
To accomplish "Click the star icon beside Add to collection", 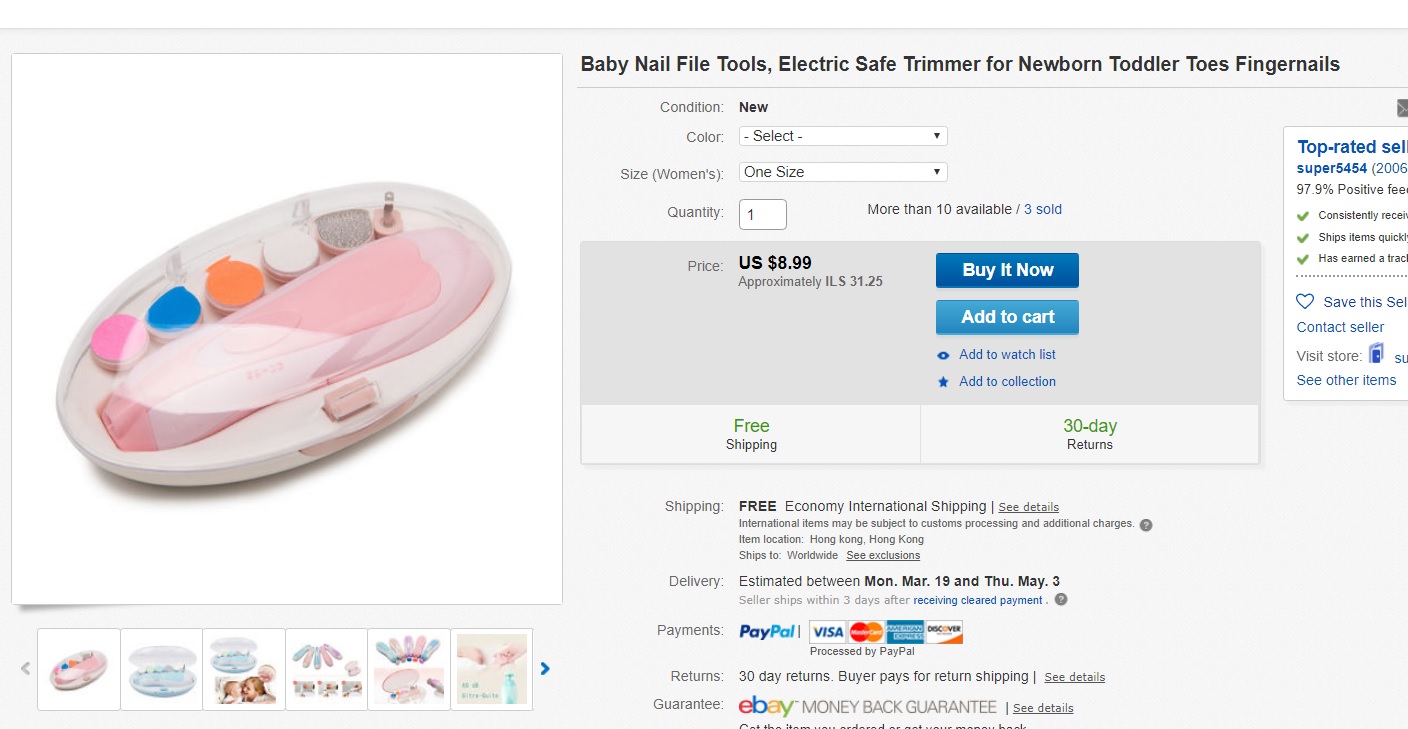I will click(943, 382).
